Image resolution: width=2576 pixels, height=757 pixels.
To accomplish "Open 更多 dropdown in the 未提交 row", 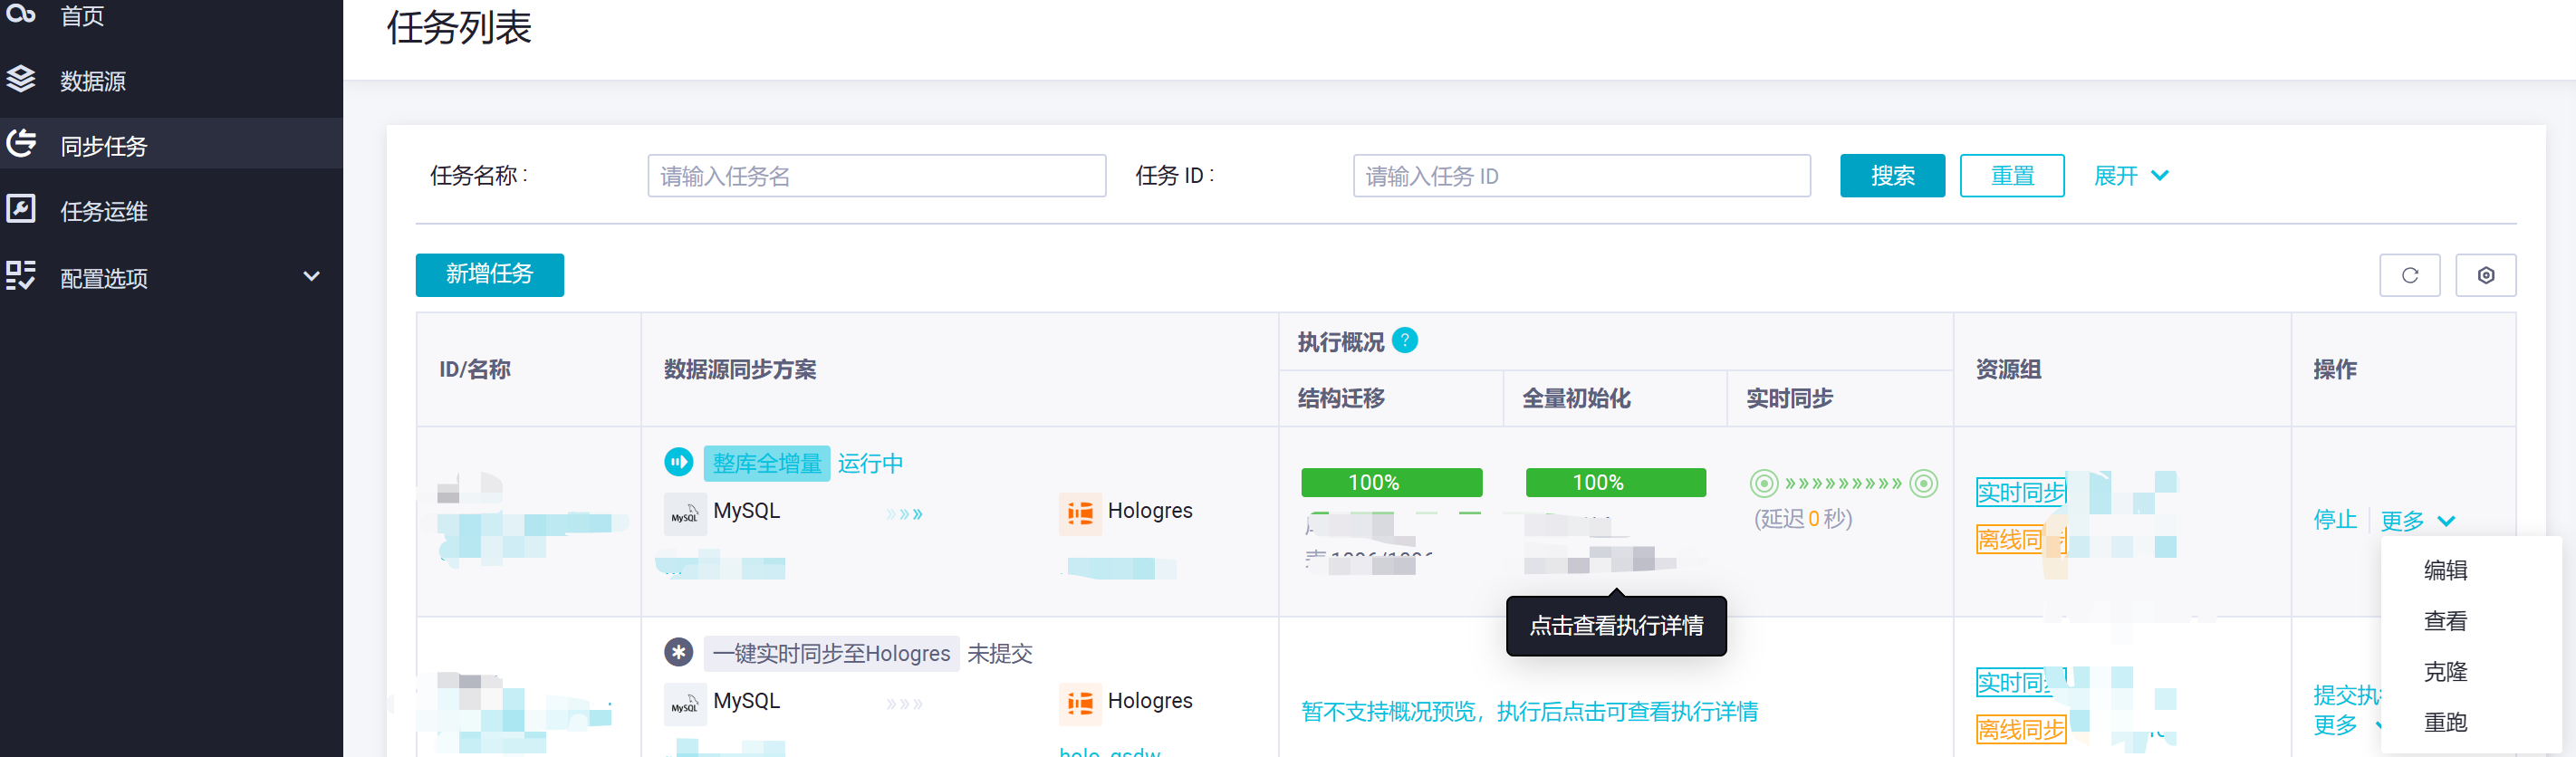I will pyautogui.click(x=2348, y=725).
